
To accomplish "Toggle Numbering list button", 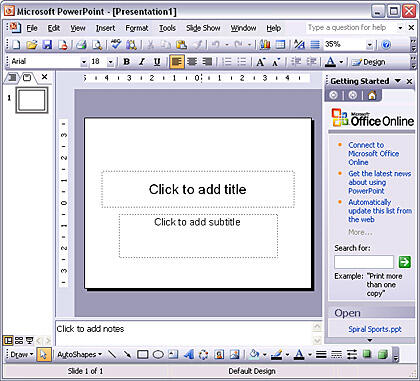I will coord(227,62).
